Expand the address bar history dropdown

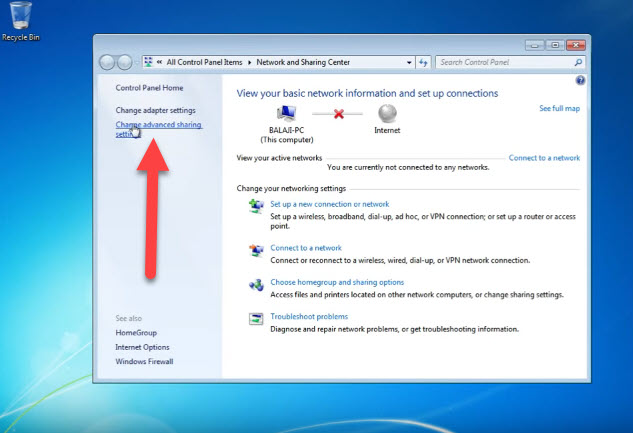pyautogui.click(x=409, y=63)
